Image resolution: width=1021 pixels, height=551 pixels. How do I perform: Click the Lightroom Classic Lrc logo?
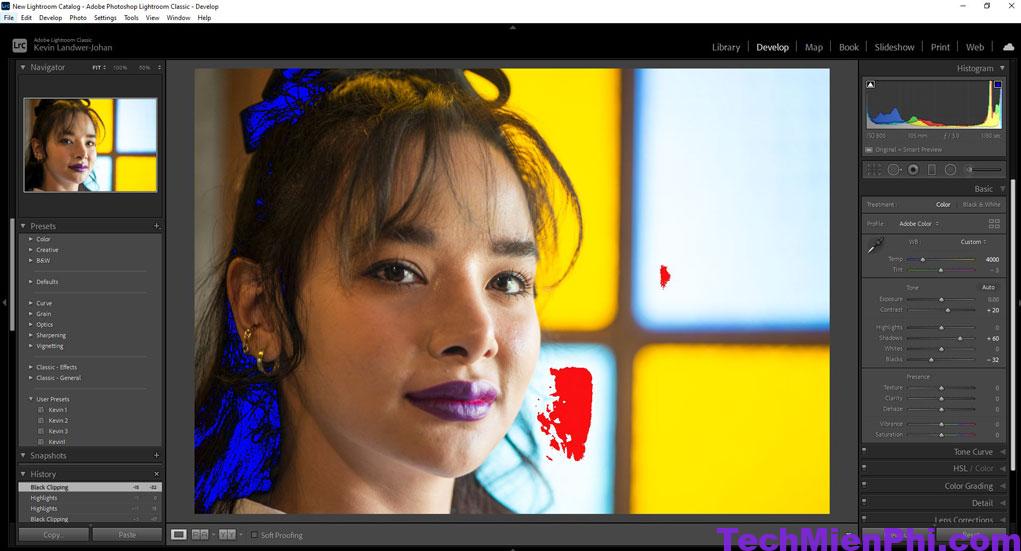coord(20,46)
